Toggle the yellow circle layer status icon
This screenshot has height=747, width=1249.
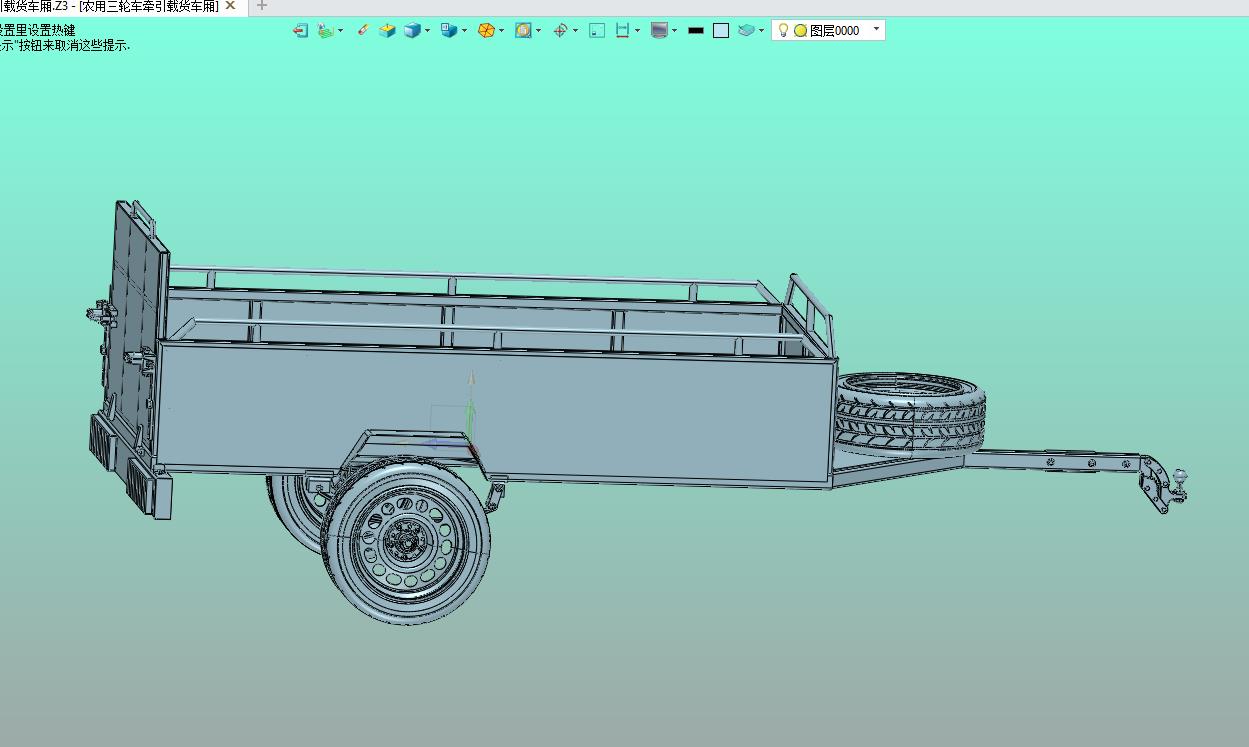coord(800,31)
